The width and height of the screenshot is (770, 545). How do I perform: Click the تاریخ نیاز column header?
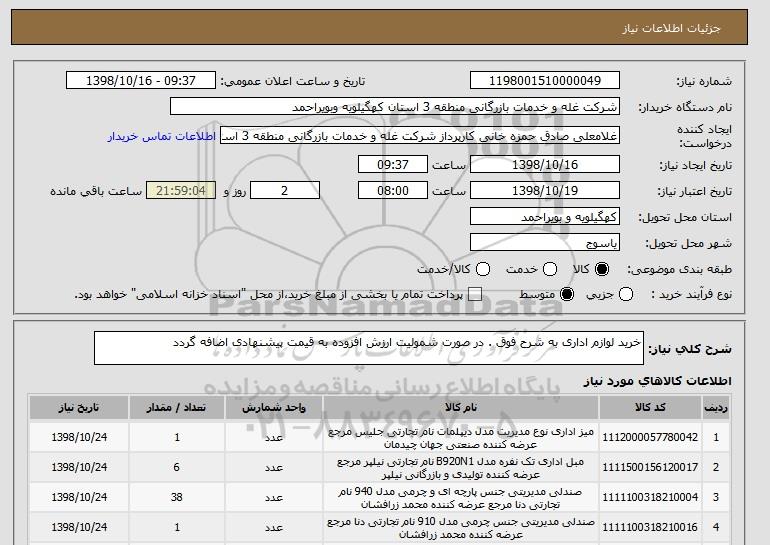pos(79,407)
